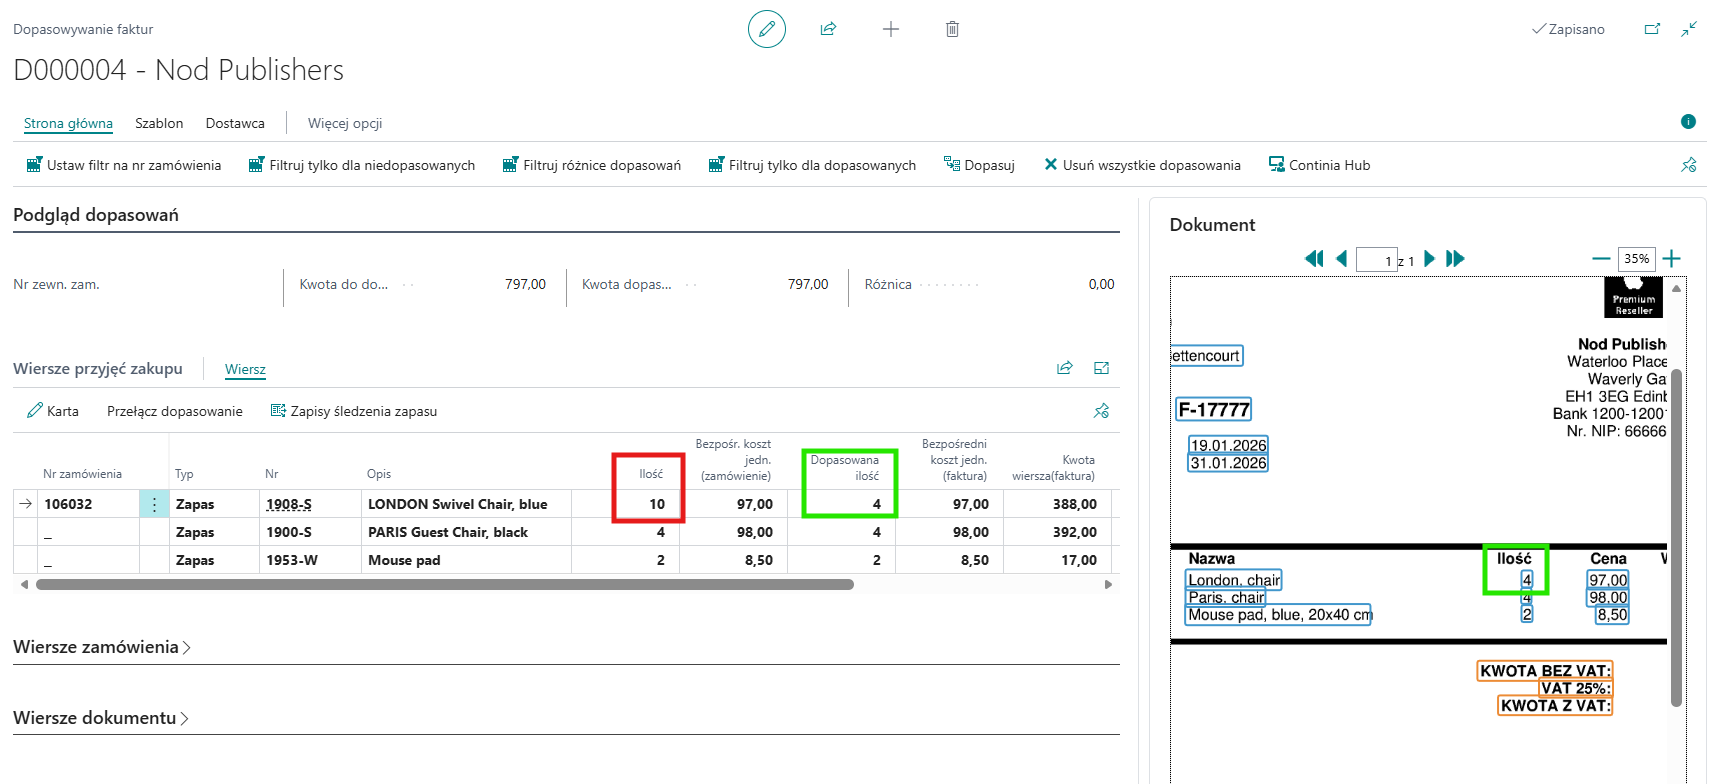Click the Nr zamówienia column header

(82, 474)
